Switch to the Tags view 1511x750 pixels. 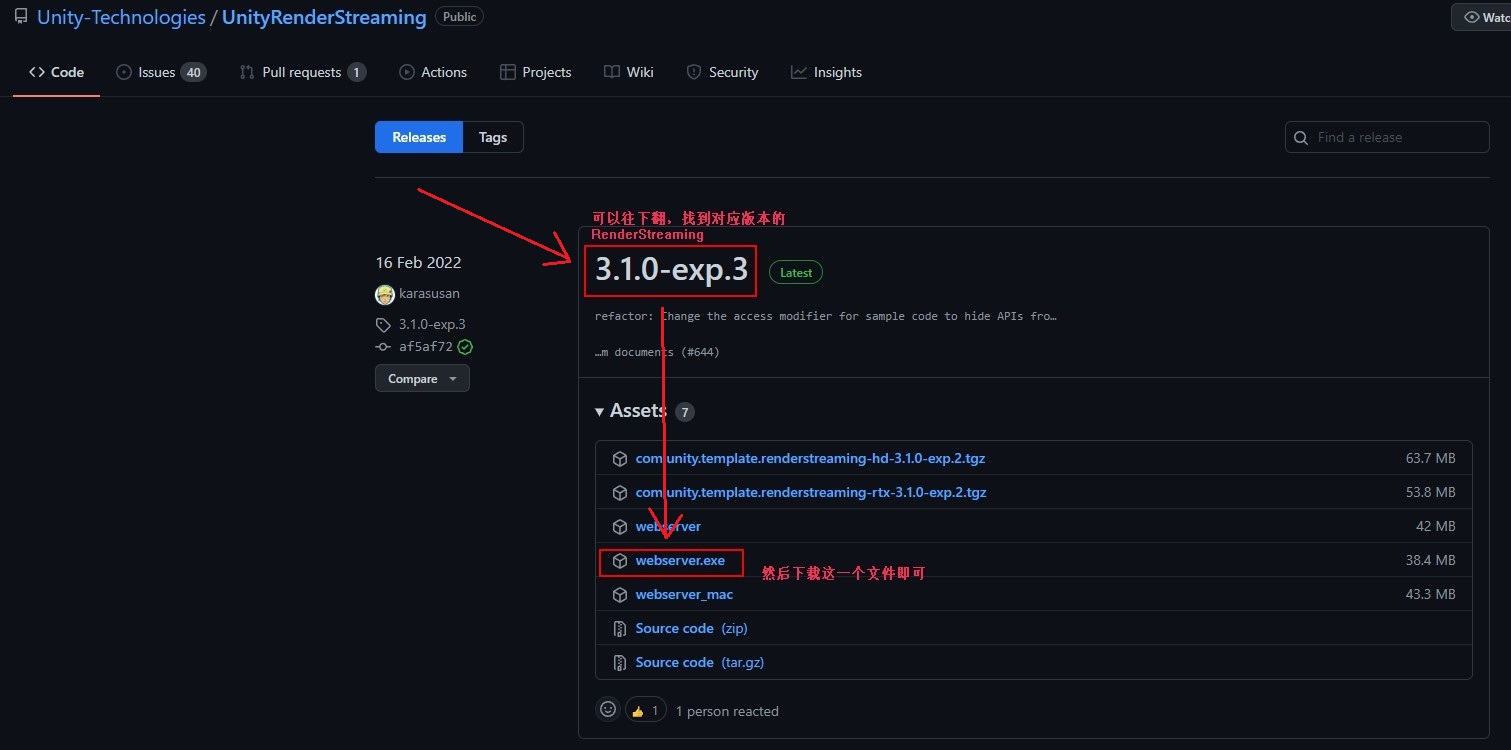pyautogui.click(x=492, y=137)
